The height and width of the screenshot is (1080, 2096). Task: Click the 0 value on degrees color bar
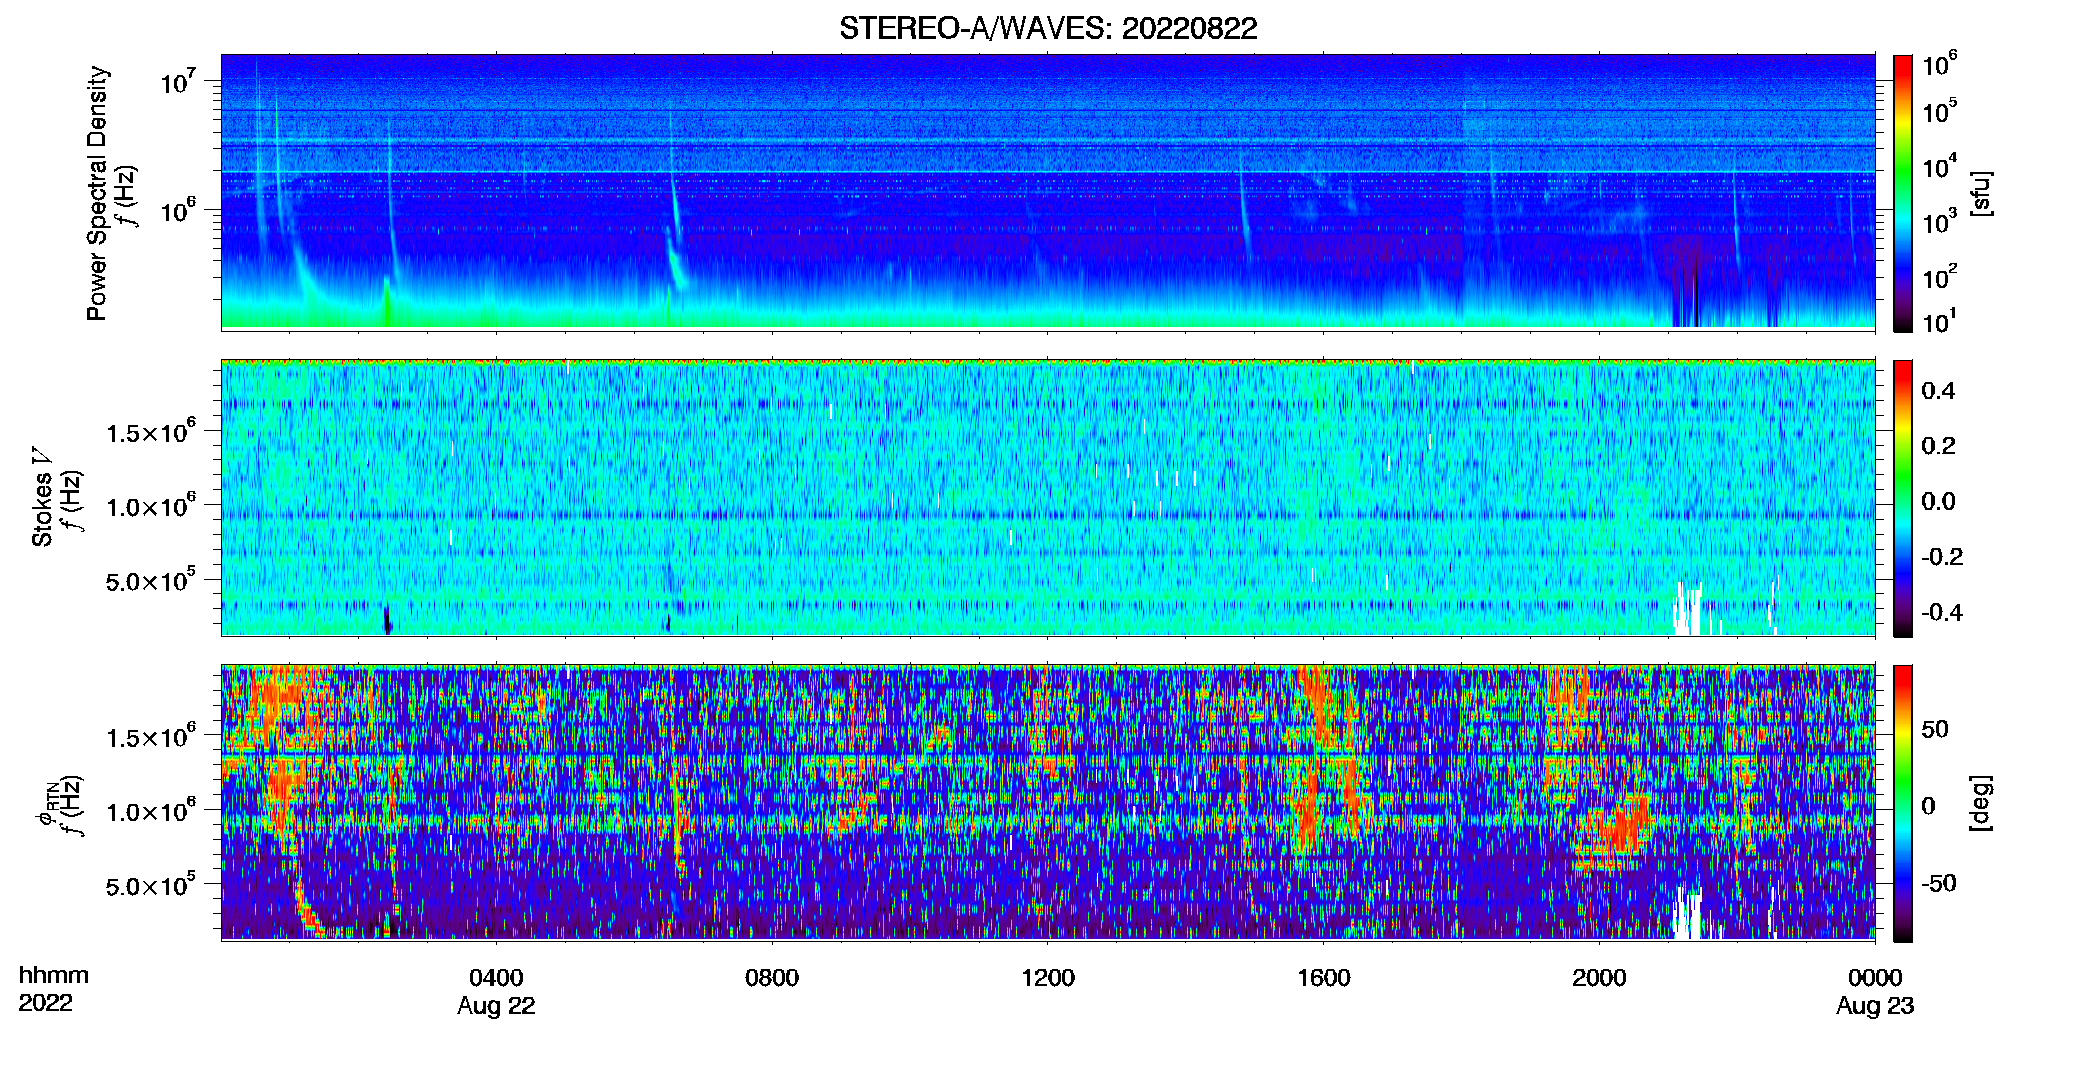point(1928,806)
